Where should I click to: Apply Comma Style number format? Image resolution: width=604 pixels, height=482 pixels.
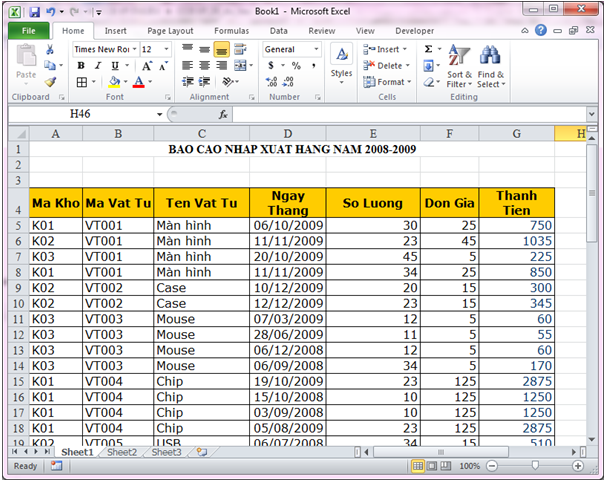[x=314, y=65]
